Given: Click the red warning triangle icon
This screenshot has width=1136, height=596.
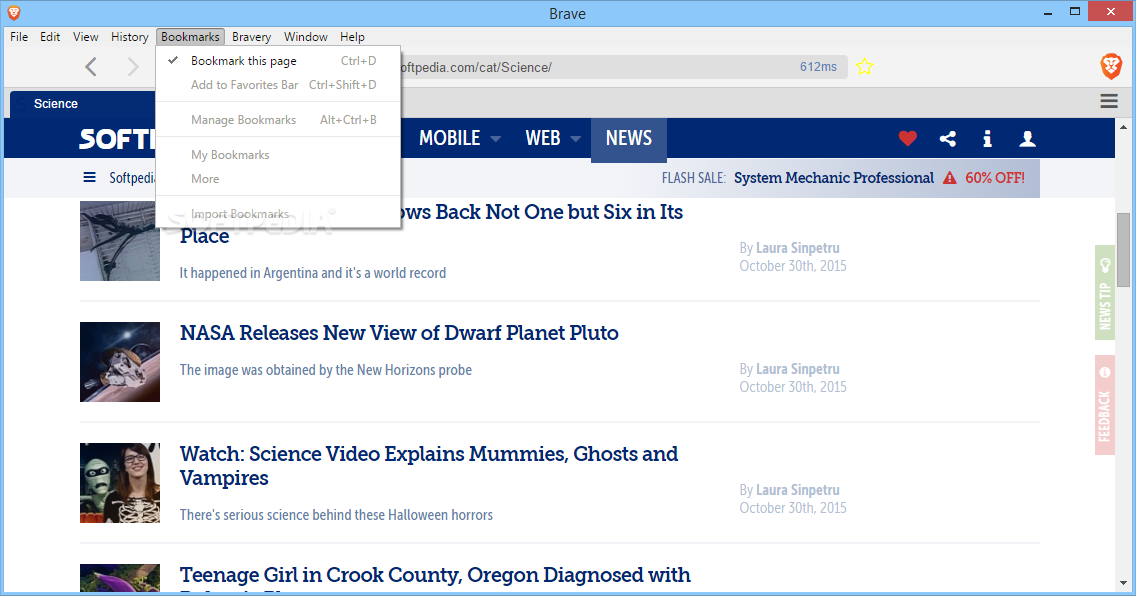Looking at the screenshot, I should 950,177.
